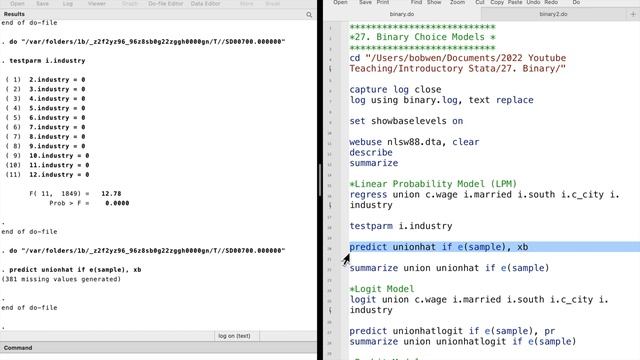Click the More toolbar item in Stata

coord(247,3)
